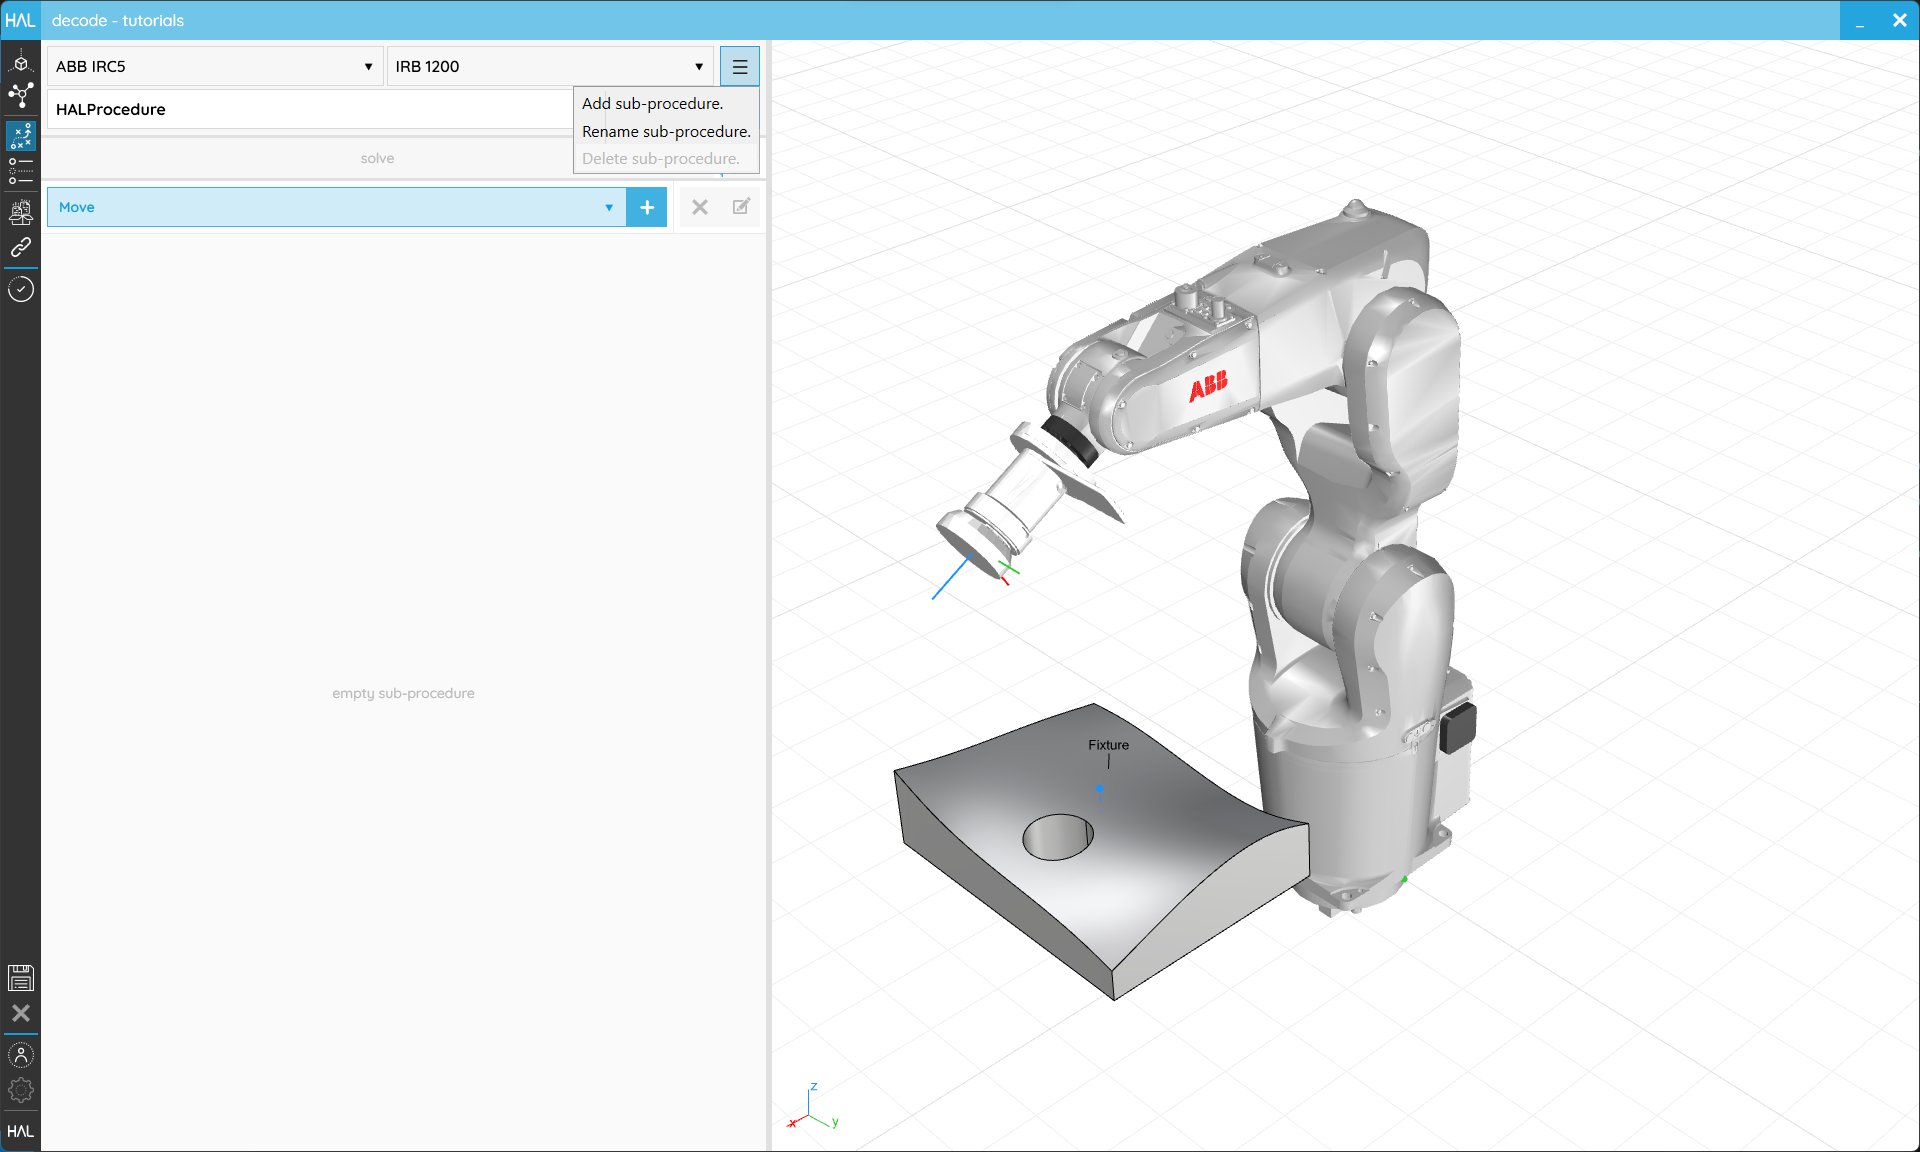Click the sidebar X close-project icon
Viewport: 1920px width, 1152px height.
[20, 1013]
